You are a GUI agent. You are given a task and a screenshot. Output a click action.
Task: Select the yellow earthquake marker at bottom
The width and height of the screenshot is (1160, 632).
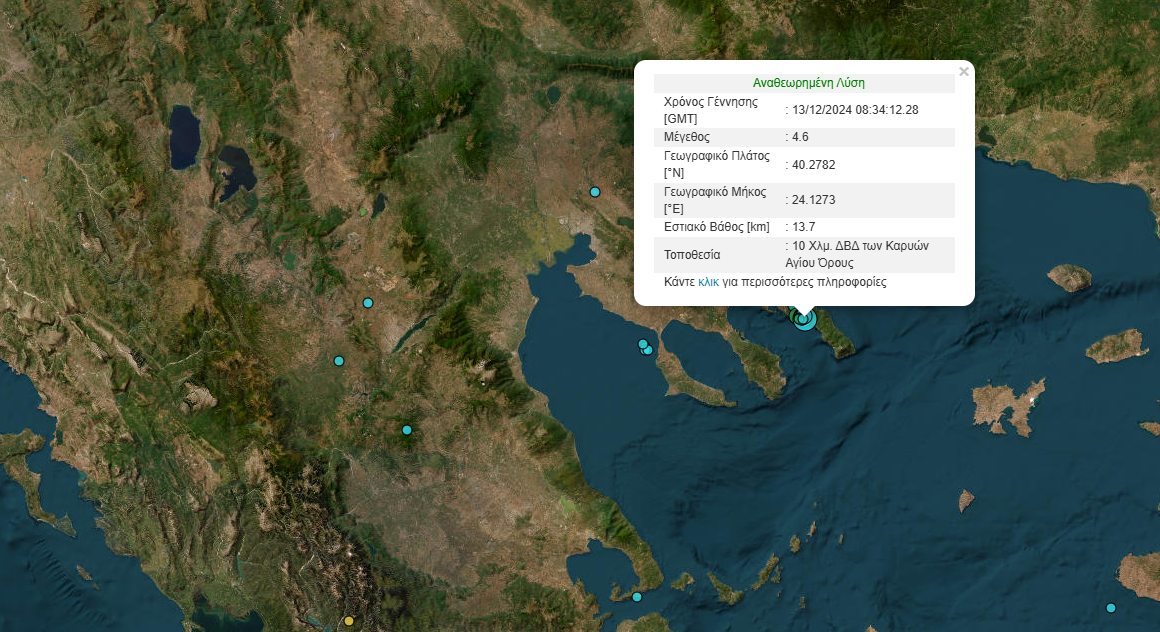[349, 621]
